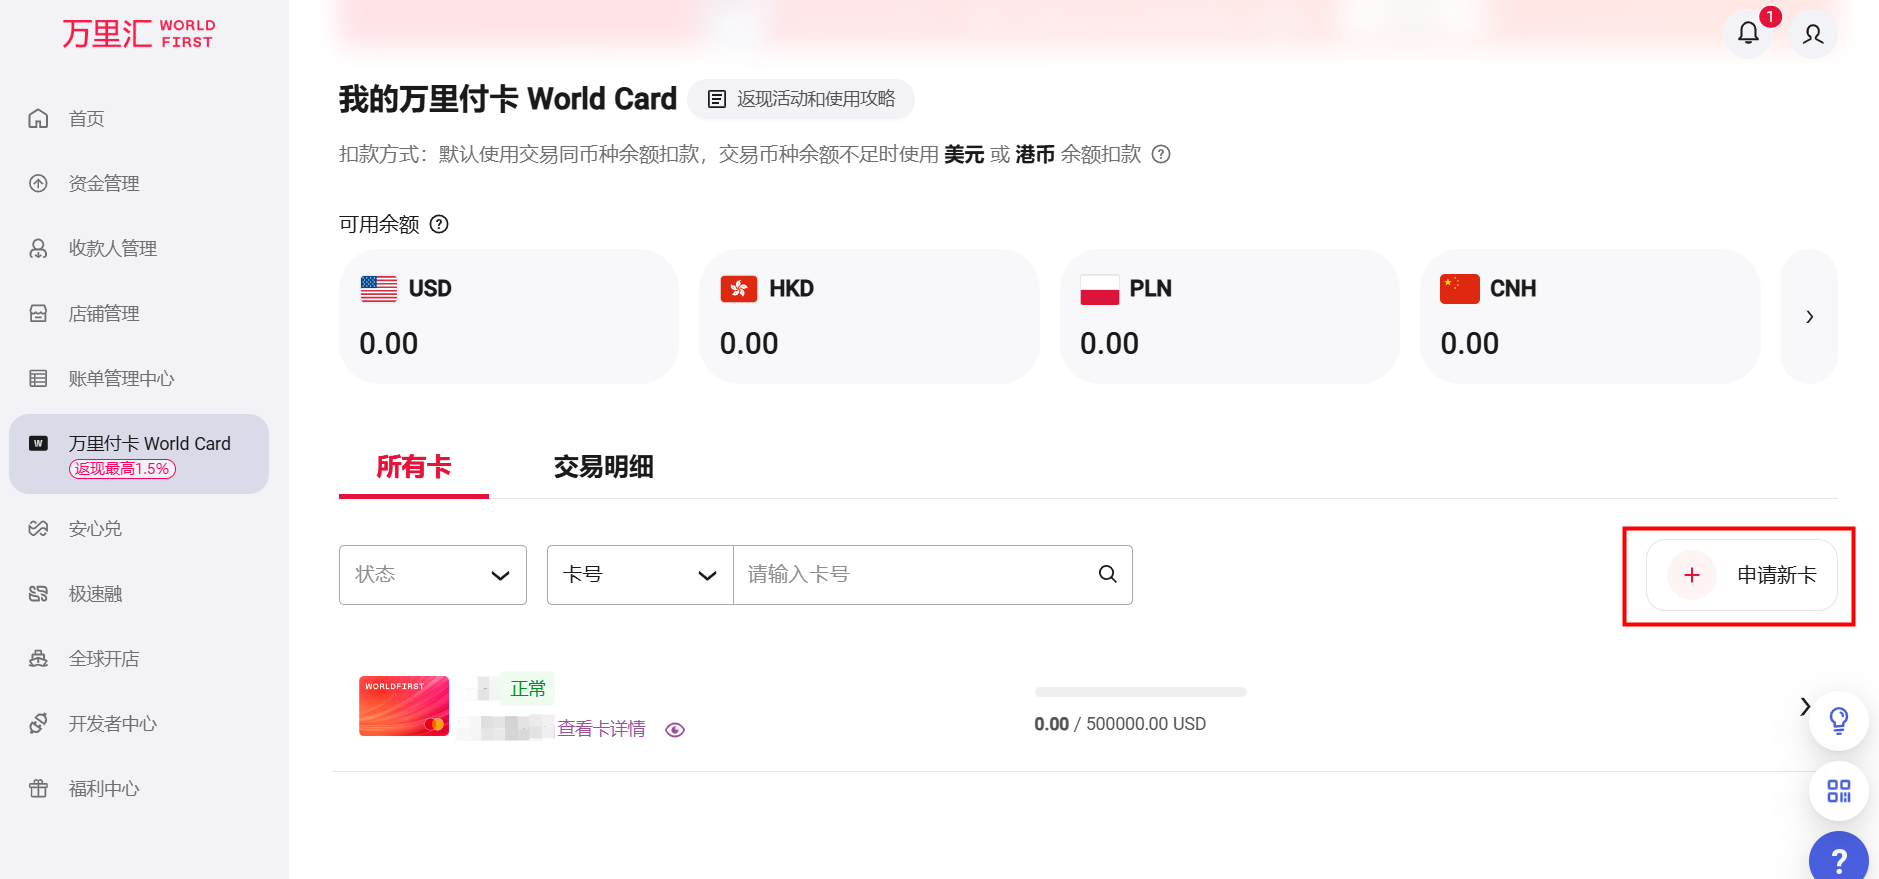Viewport: 1879px width, 879px height.
Task: Click the US flag on USD card
Action: point(379,289)
